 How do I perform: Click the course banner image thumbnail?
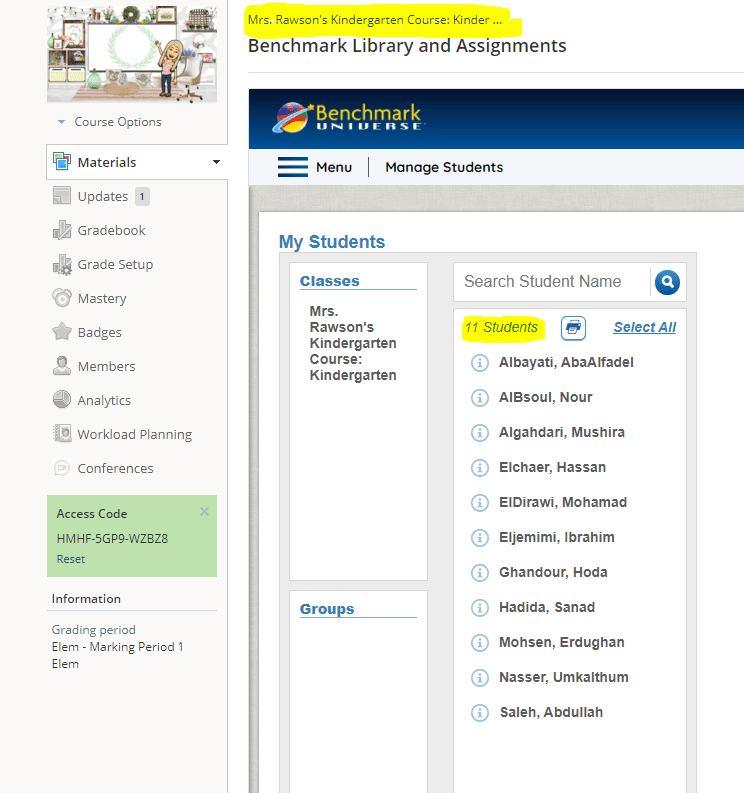tap(132, 54)
